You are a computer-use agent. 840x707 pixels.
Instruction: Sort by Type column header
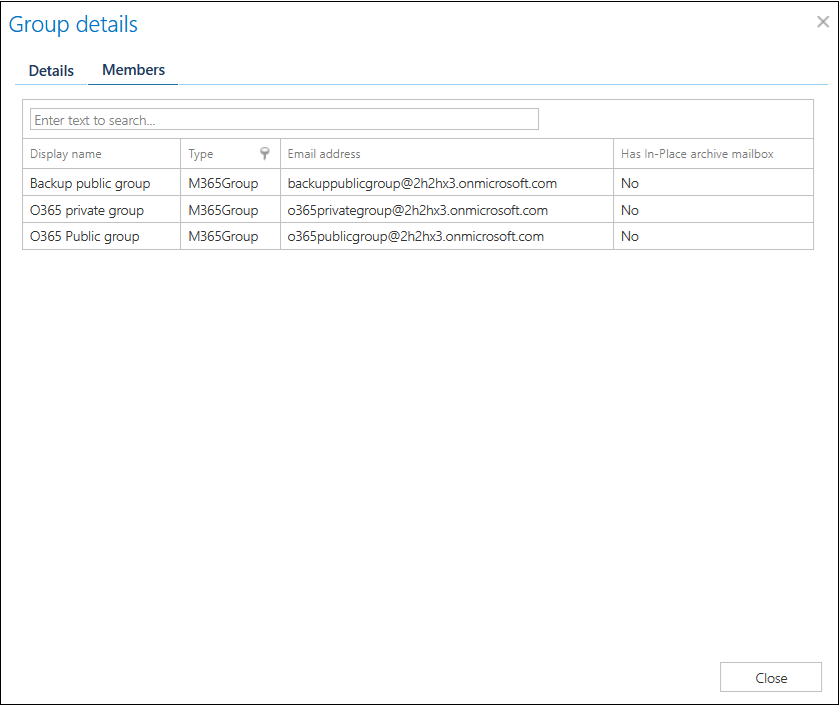(201, 154)
